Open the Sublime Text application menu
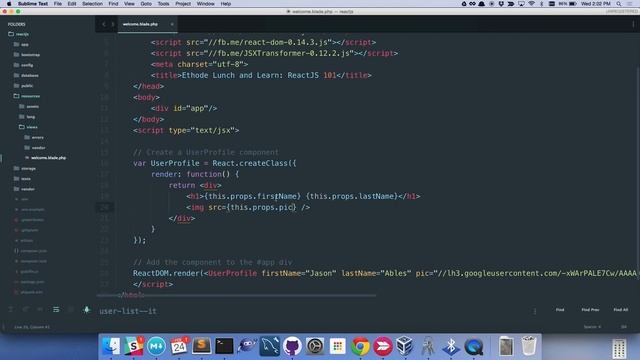Viewport: 640px width, 360px height. click(x=33, y=4)
